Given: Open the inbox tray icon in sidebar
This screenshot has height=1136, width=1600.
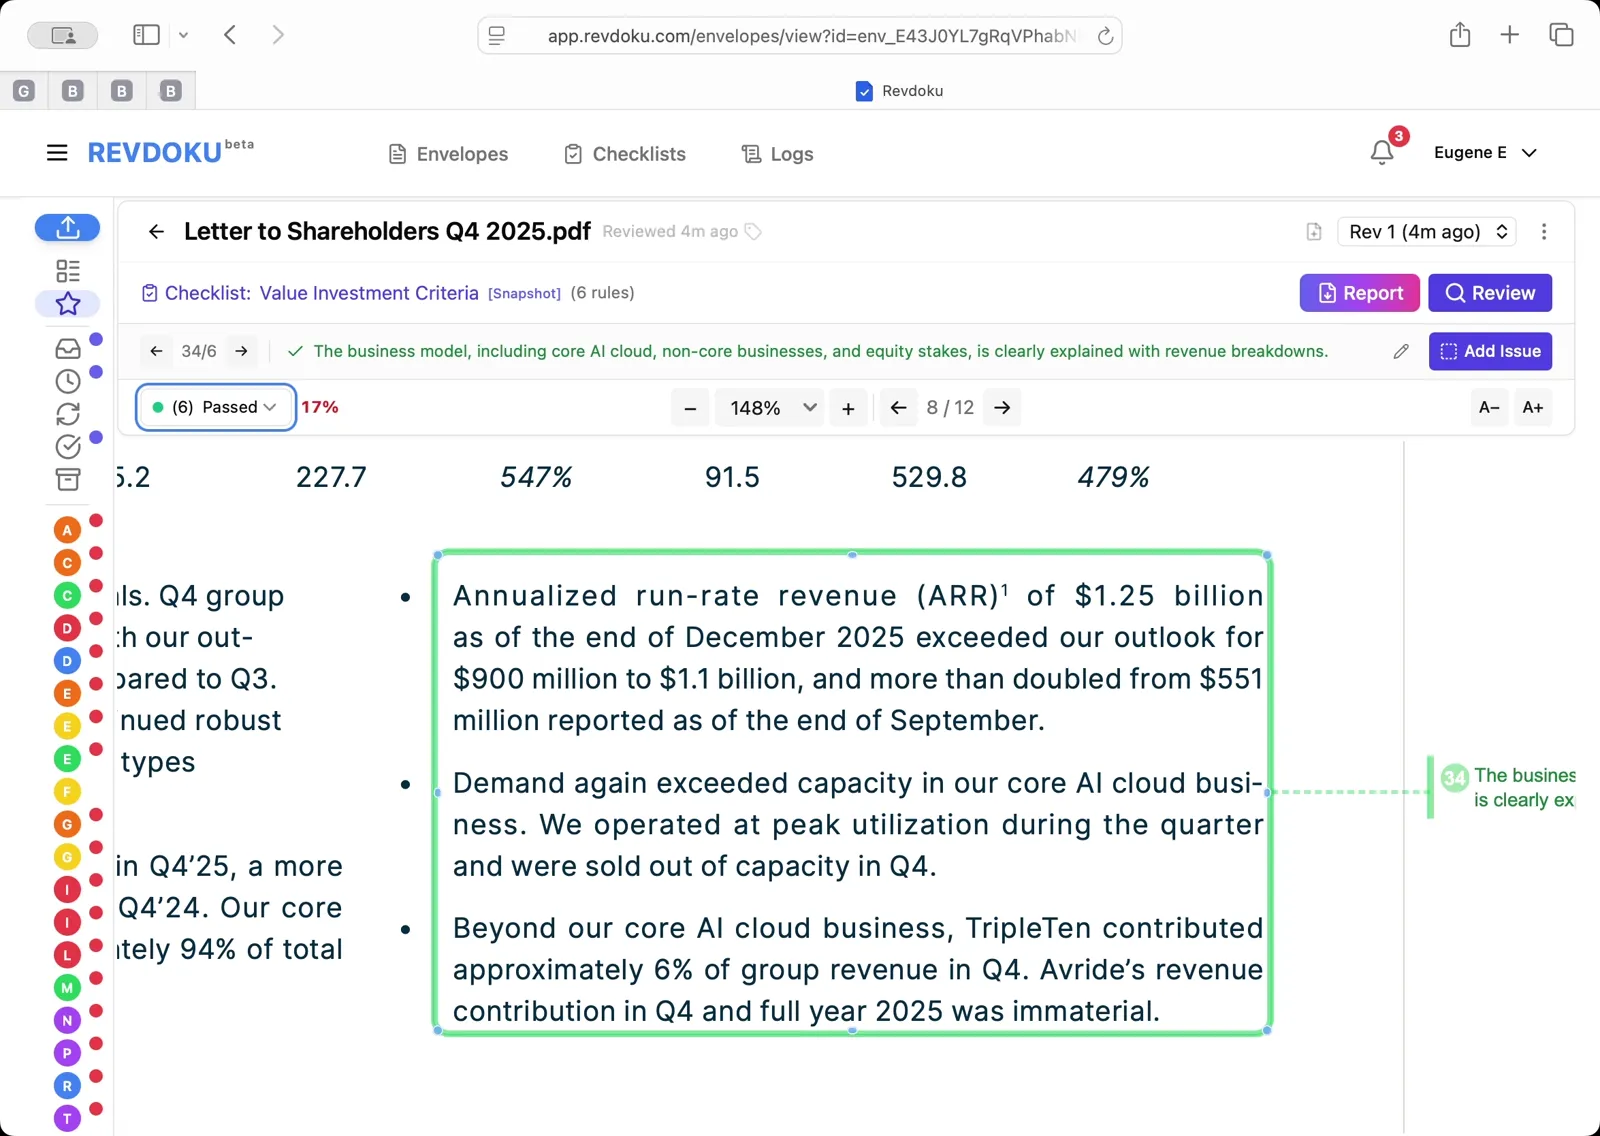Looking at the screenshot, I should point(67,348).
